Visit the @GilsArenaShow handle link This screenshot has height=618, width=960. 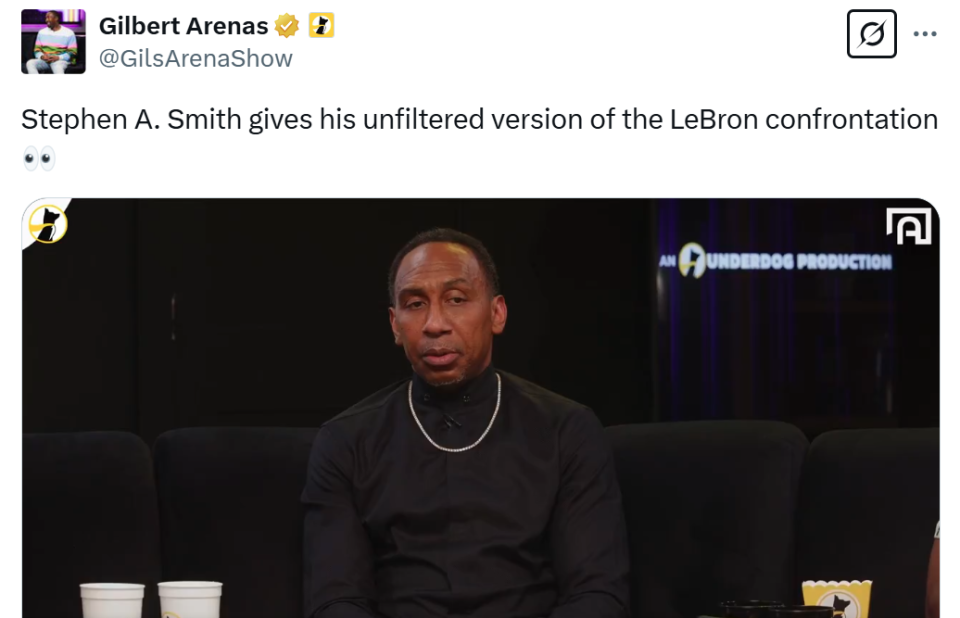click(196, 59)
